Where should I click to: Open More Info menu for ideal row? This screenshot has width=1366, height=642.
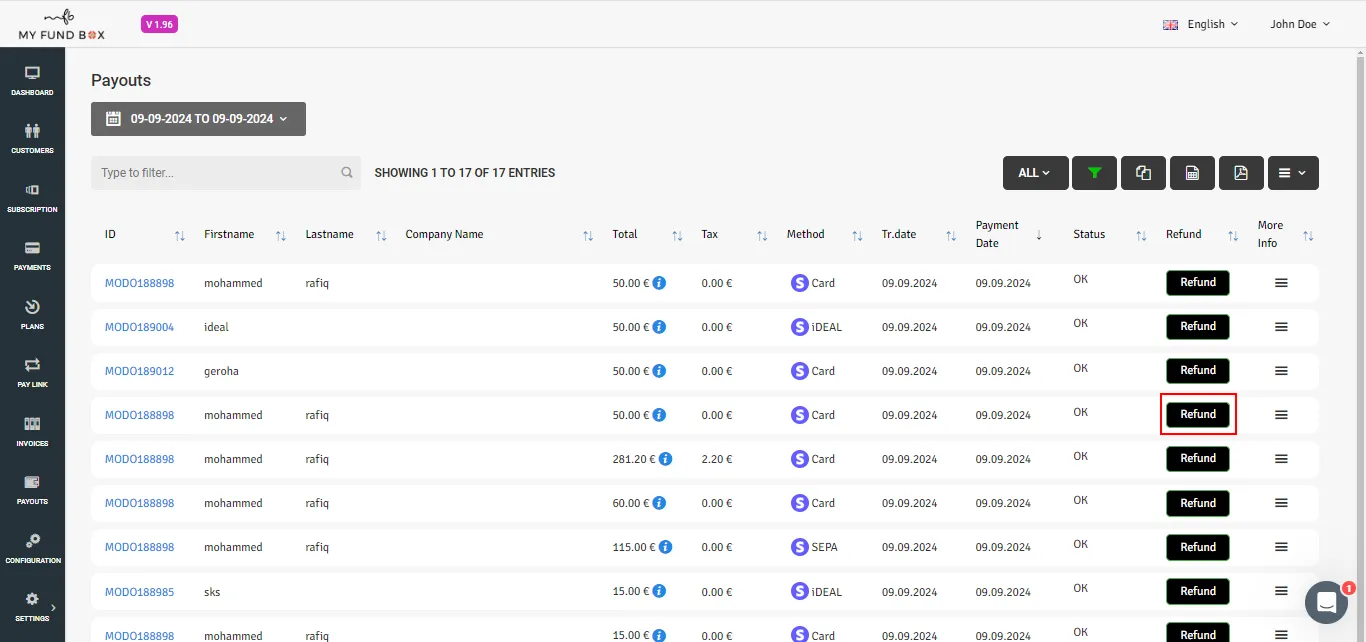coord(1281,327)
